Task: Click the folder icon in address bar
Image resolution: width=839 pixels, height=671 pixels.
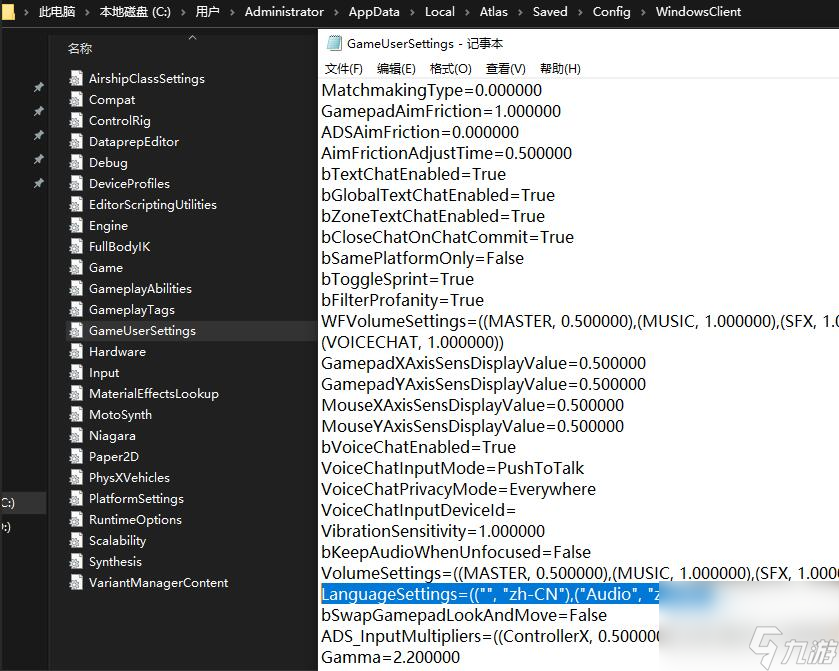Action: click(x=8, y=12)
